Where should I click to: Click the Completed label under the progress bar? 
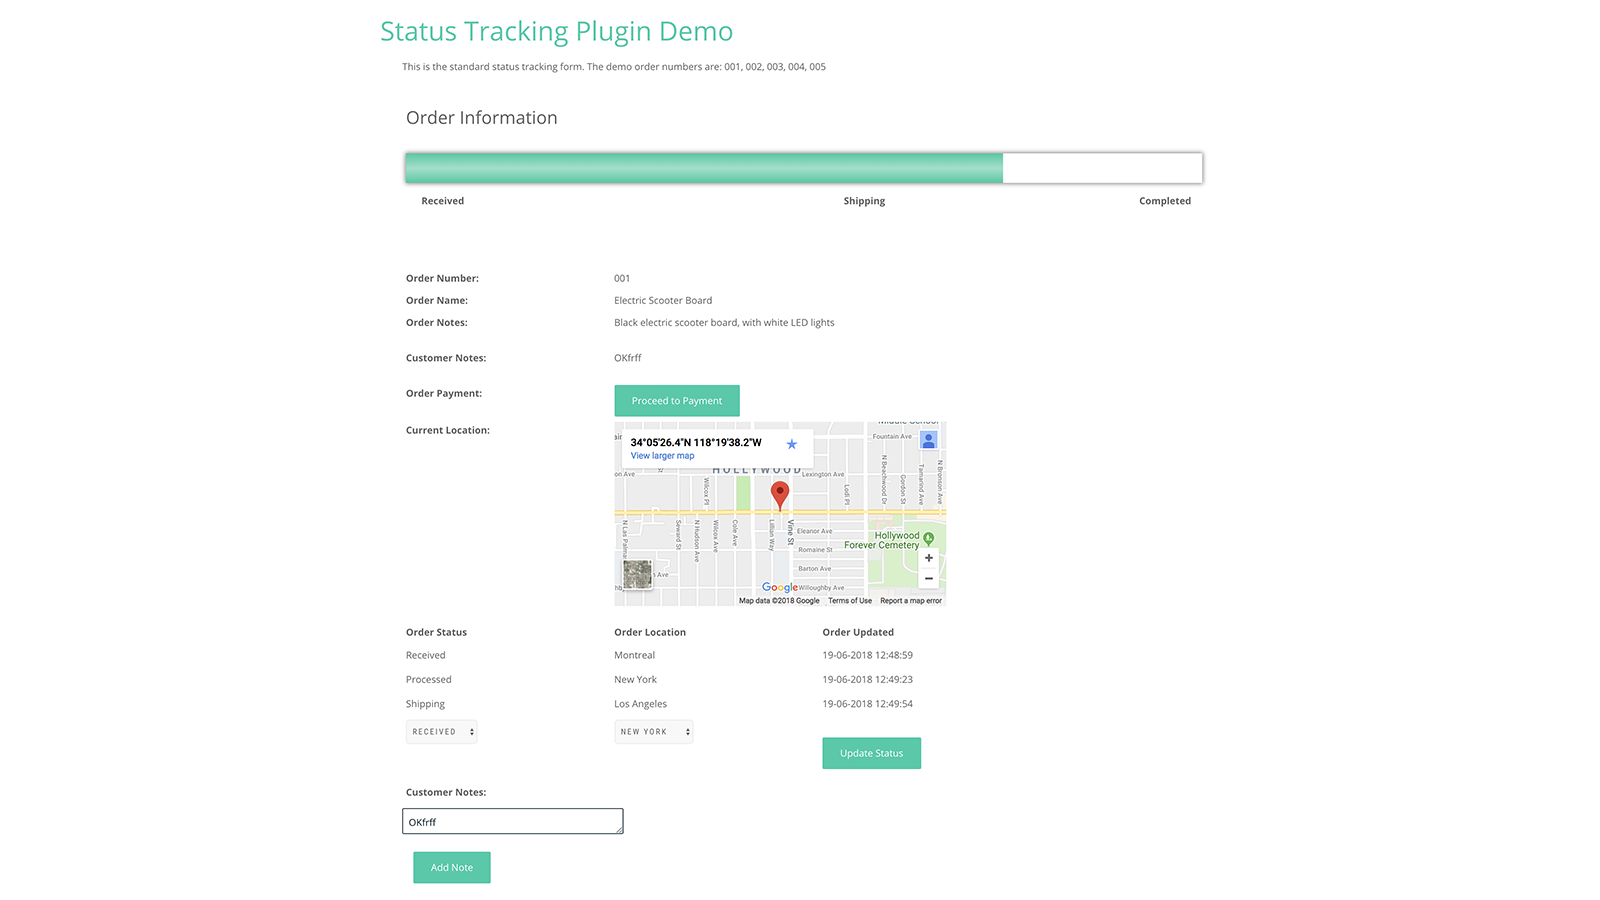[1165, 201]
